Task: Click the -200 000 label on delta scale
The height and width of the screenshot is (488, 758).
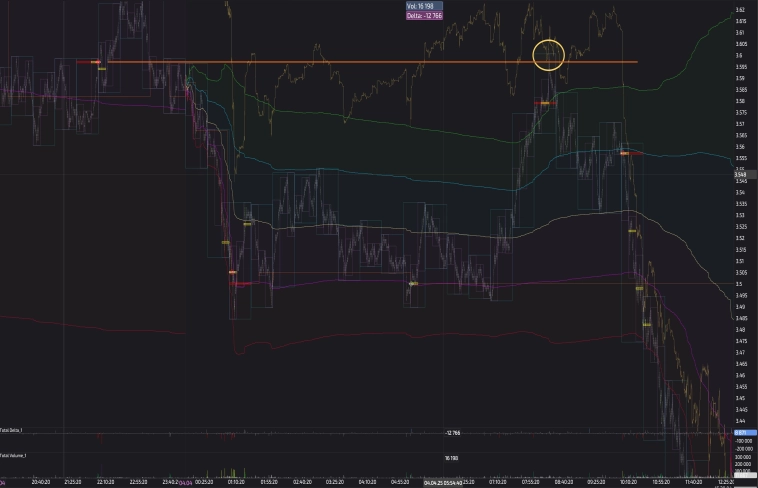Action: (x=743, y=450)
